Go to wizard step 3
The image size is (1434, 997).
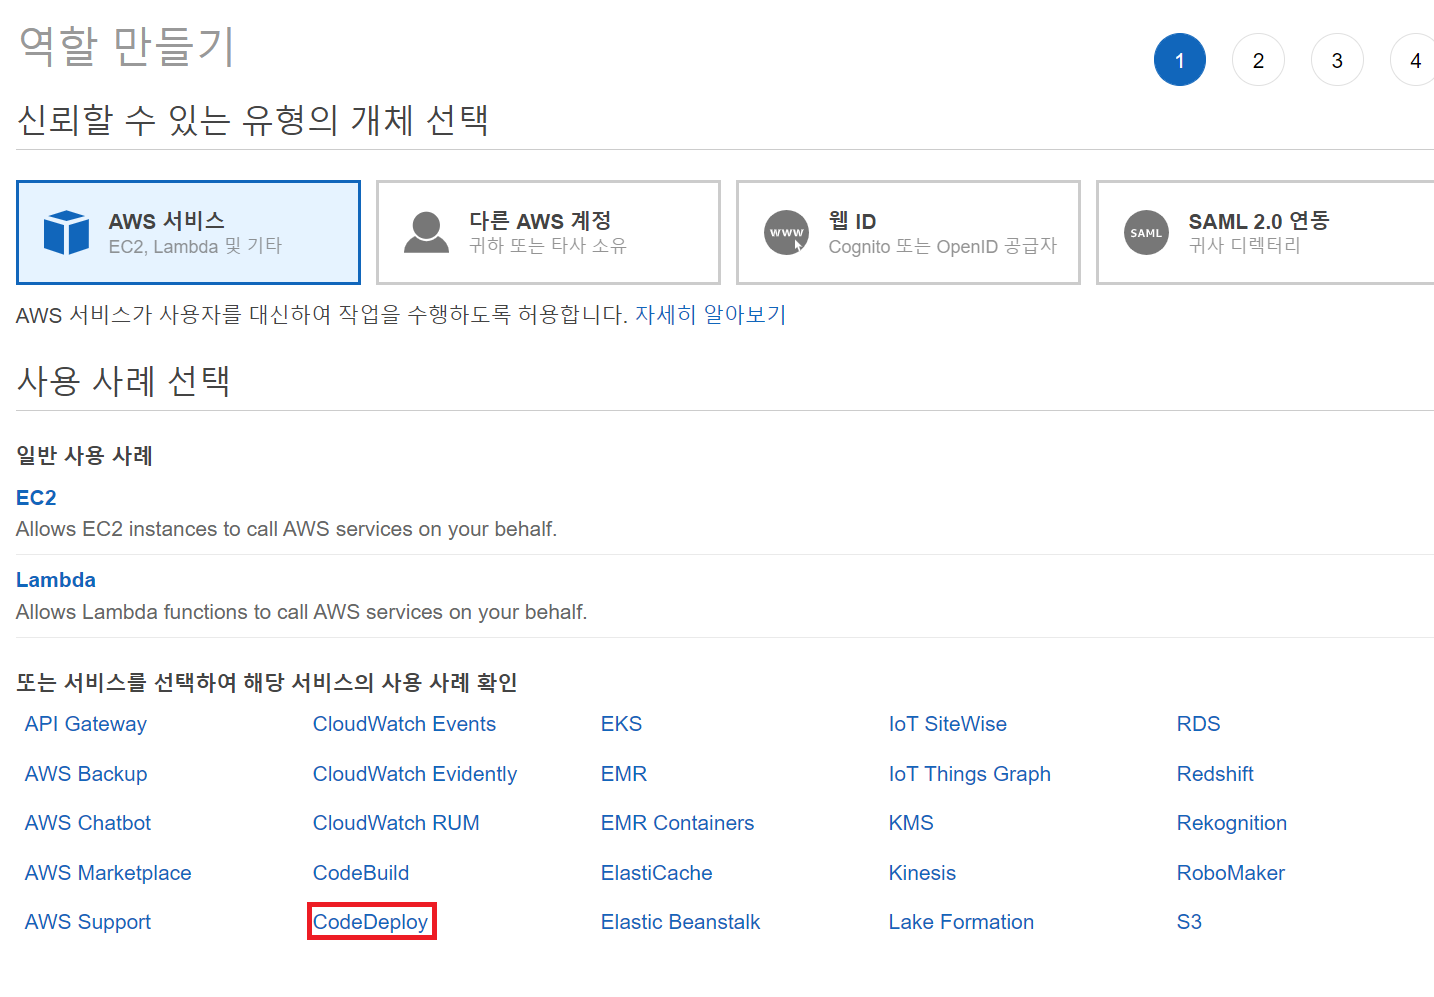pos(1337,60)
